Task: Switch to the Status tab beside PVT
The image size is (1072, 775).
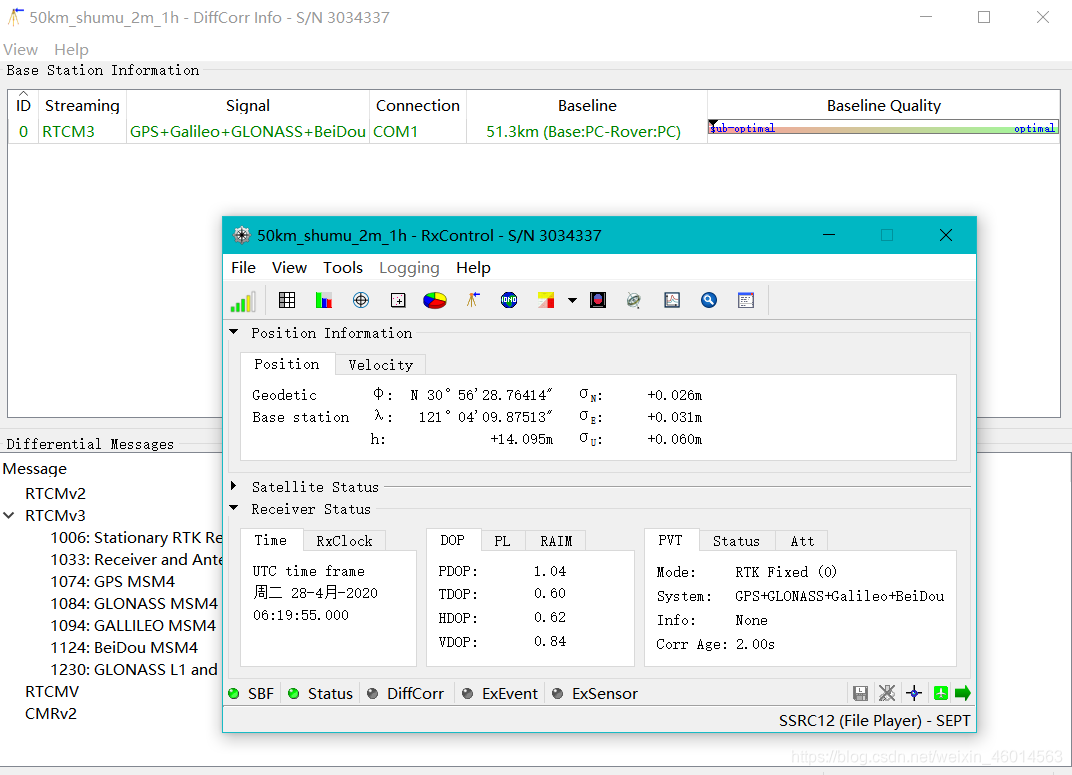Action: [x=736, y=541]
